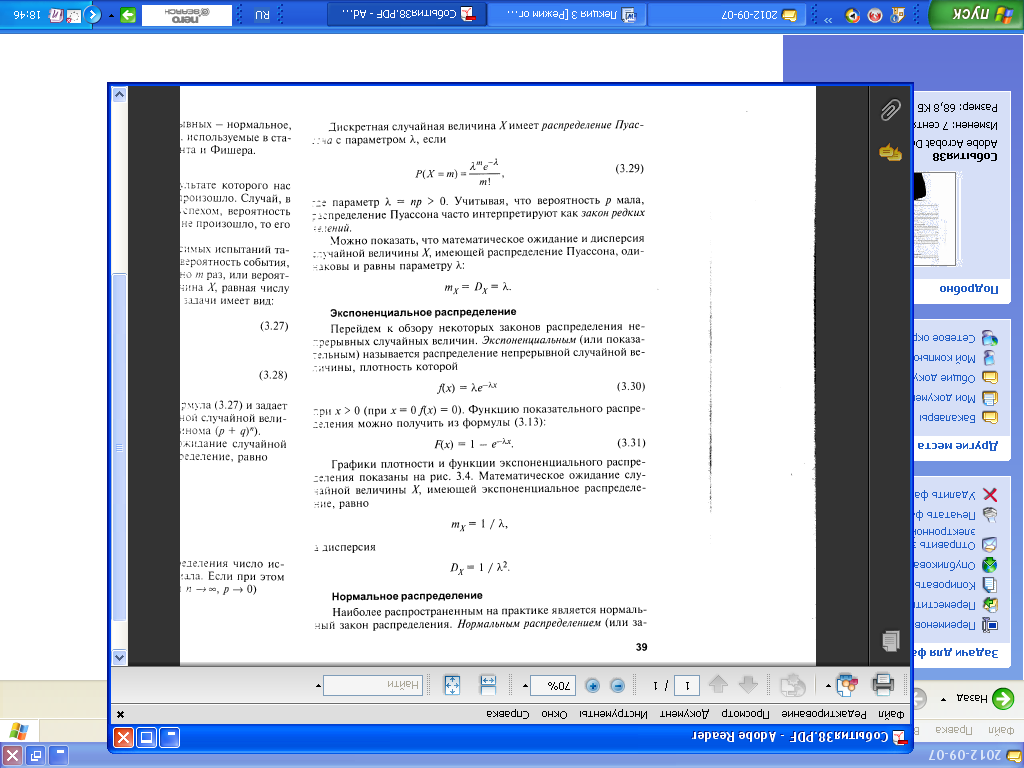This screenshot has width=1024, height=768.
Task: Choose the fit one full page icon
Action: 452,685
